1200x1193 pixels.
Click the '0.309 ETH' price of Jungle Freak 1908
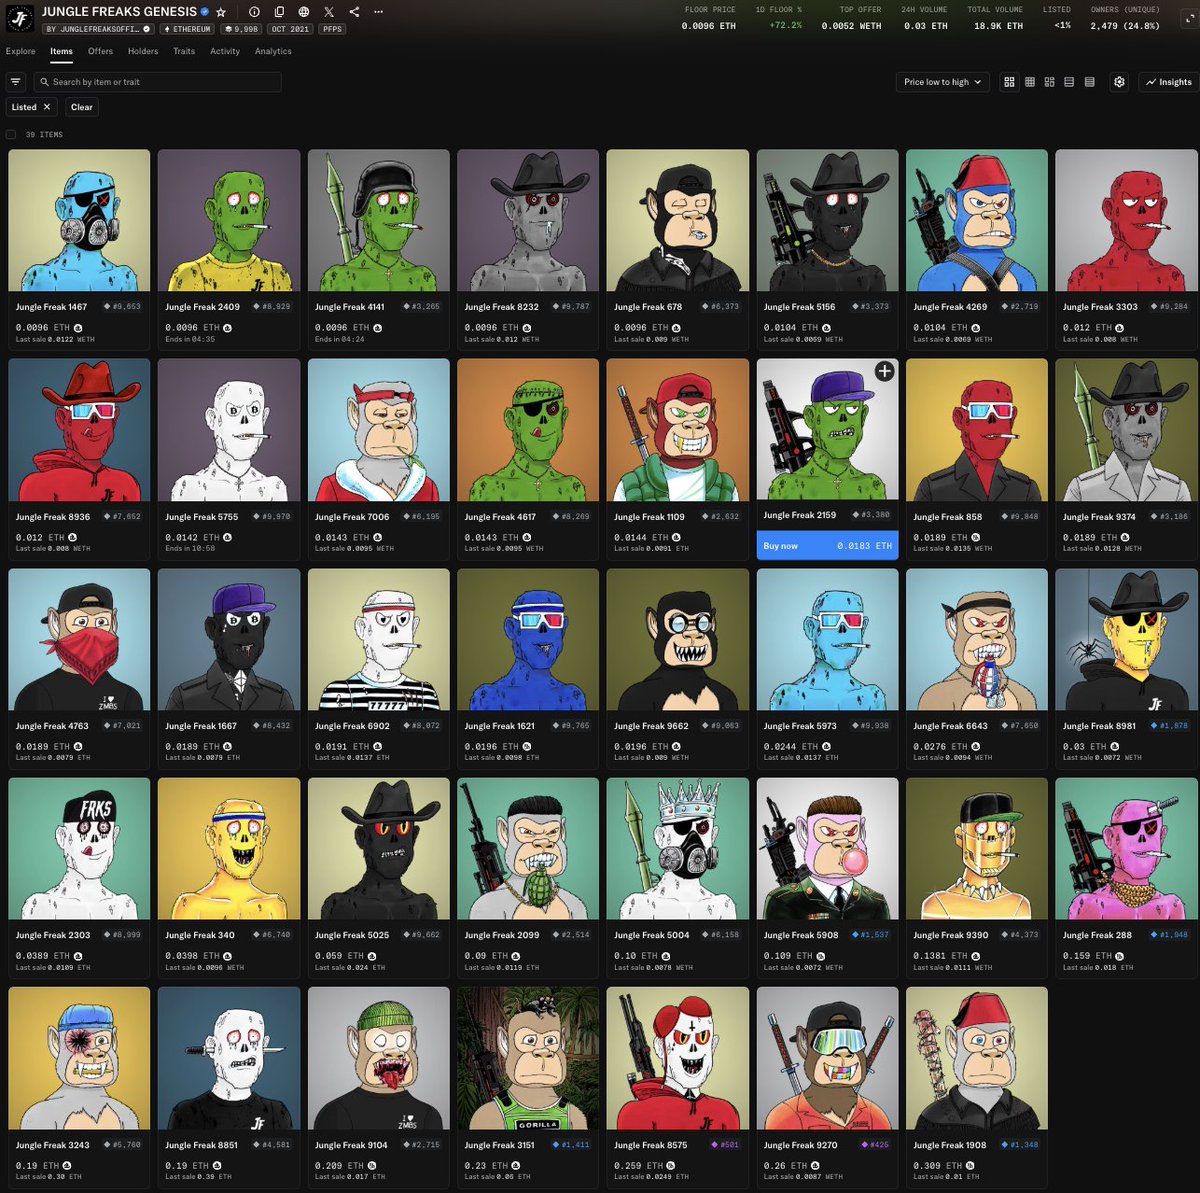coord(938,1165)
